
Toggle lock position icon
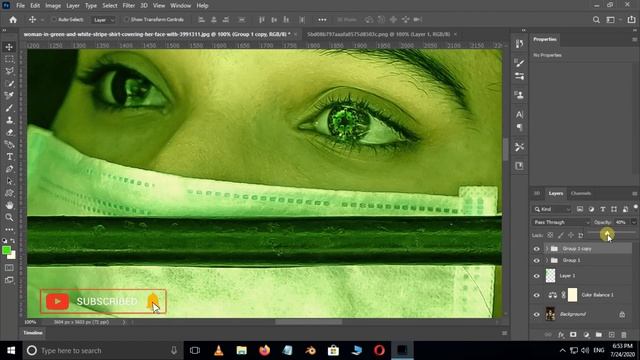(571, 235)
